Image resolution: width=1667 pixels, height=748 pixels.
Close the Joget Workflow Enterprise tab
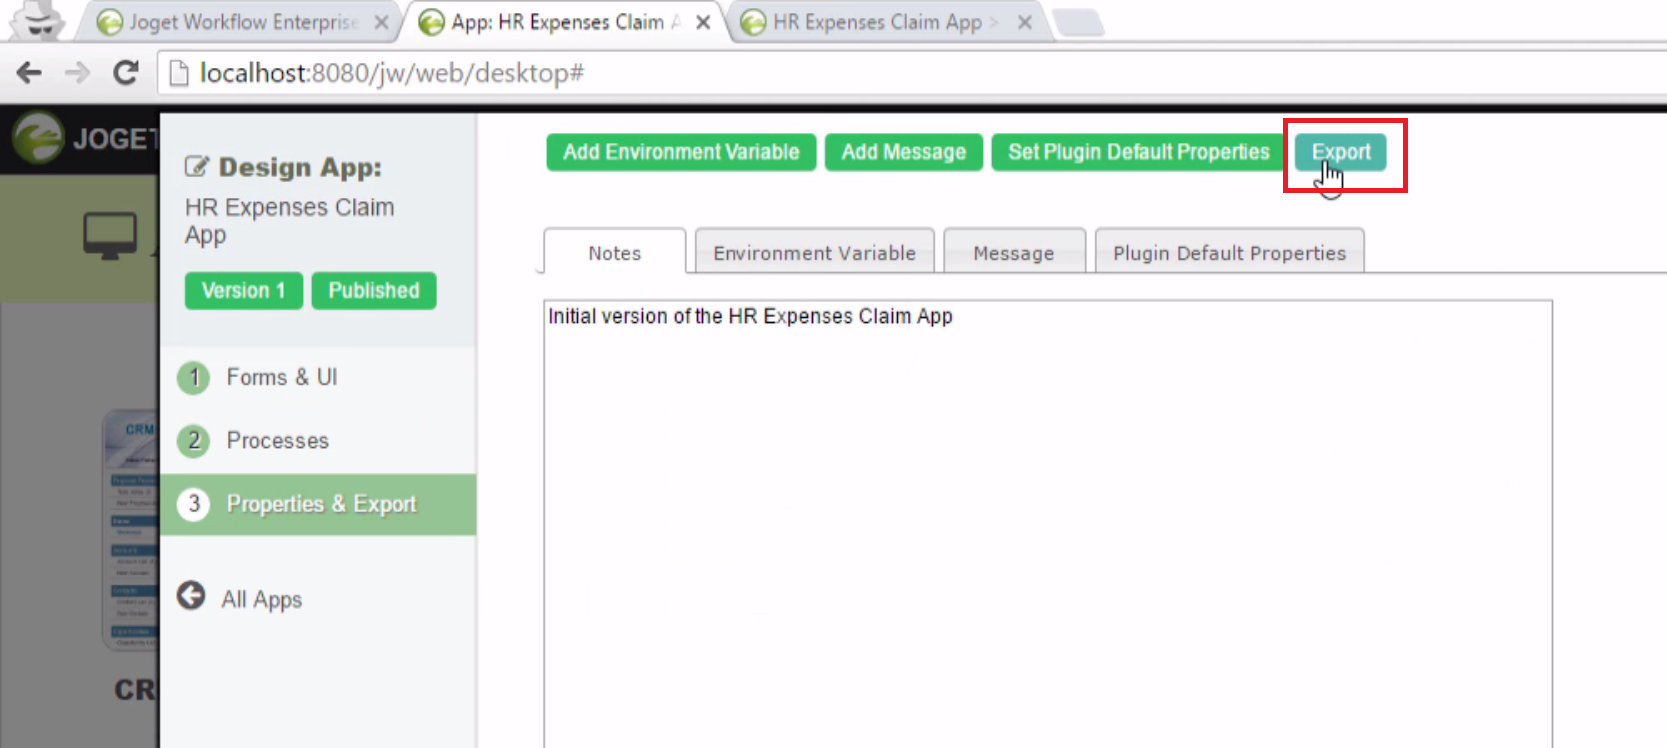(381, 22)
